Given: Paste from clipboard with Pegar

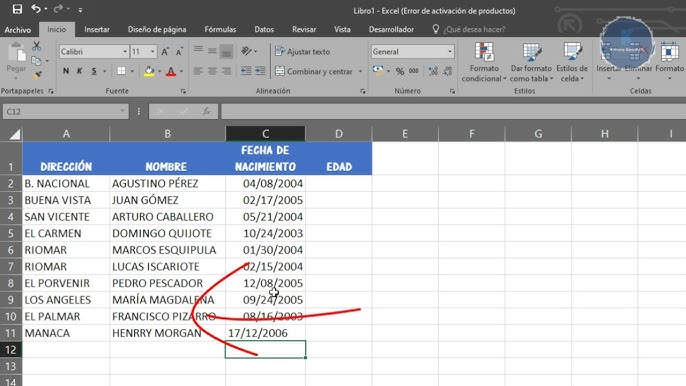Looking at the screenshot, I should tap(16, 61).
